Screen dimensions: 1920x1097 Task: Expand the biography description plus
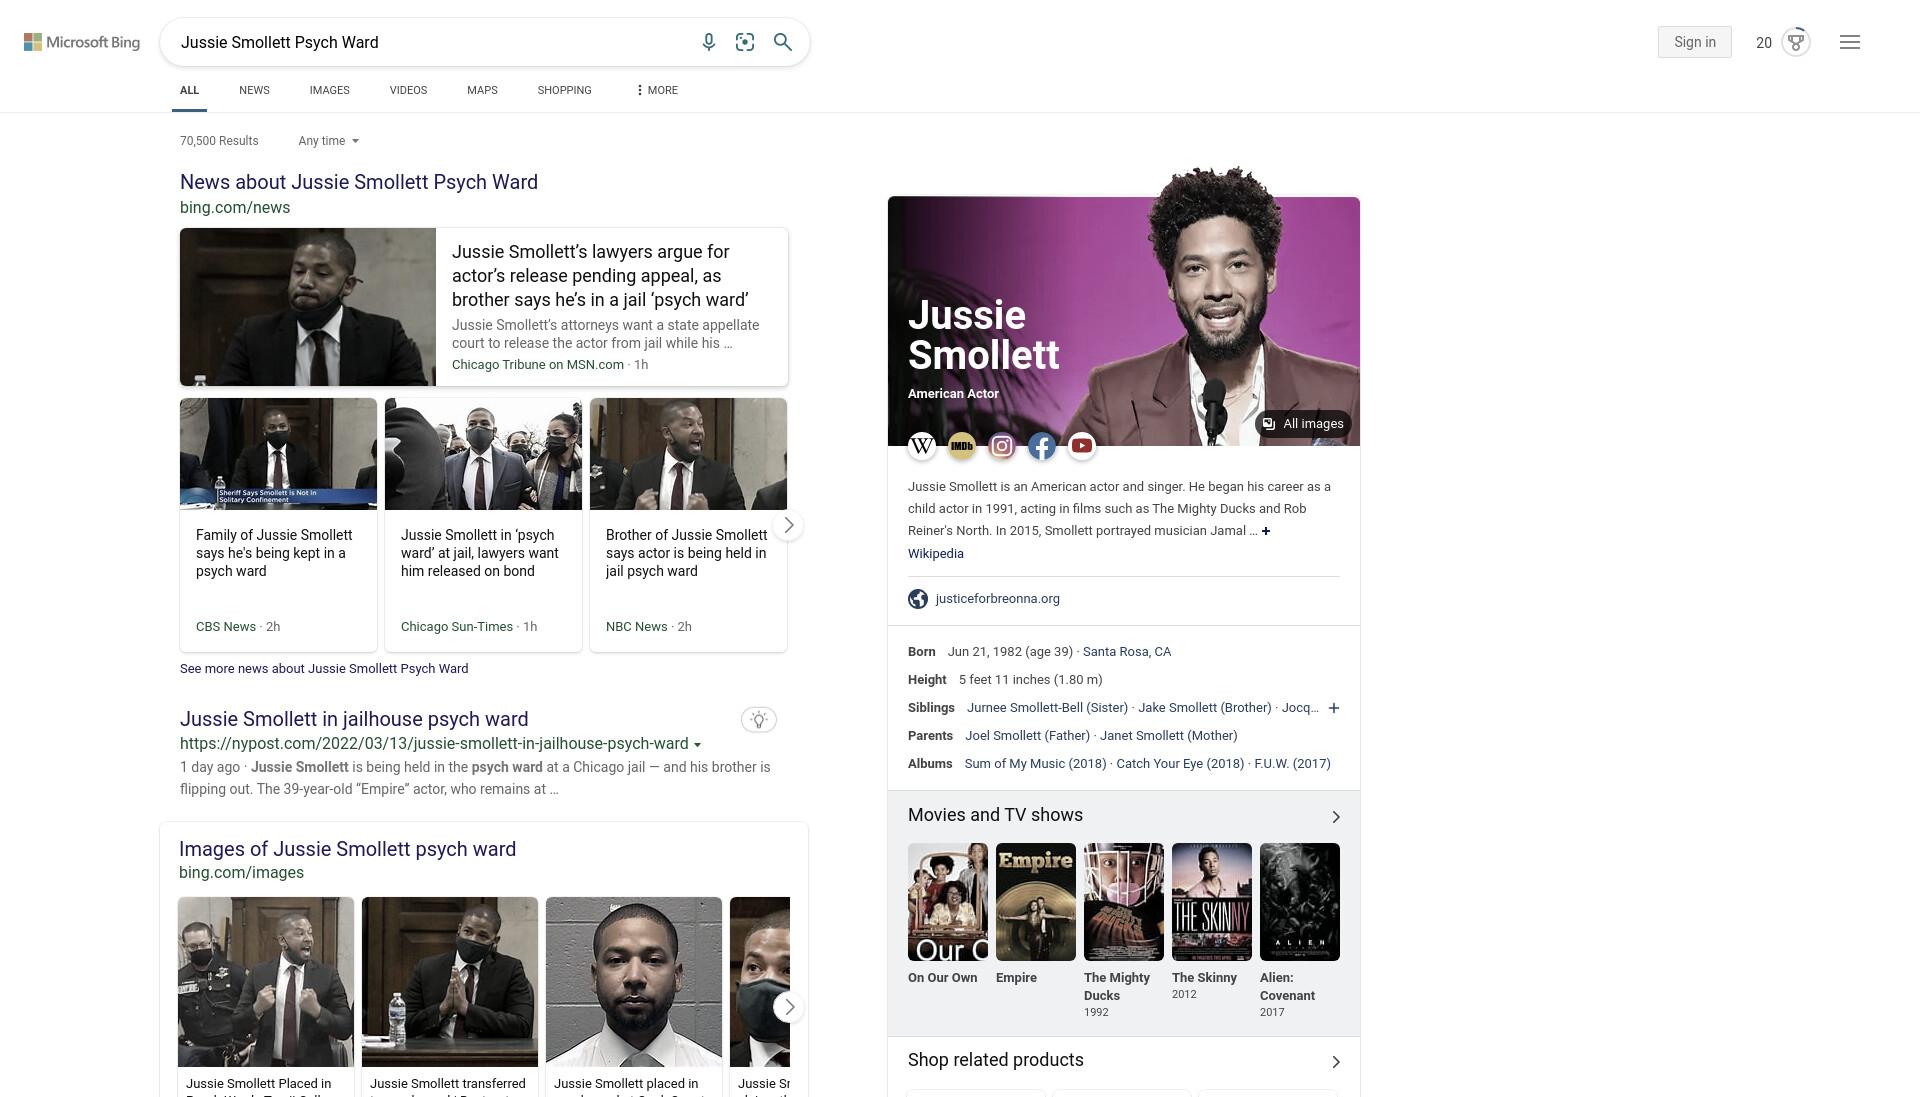(1266, 531)
